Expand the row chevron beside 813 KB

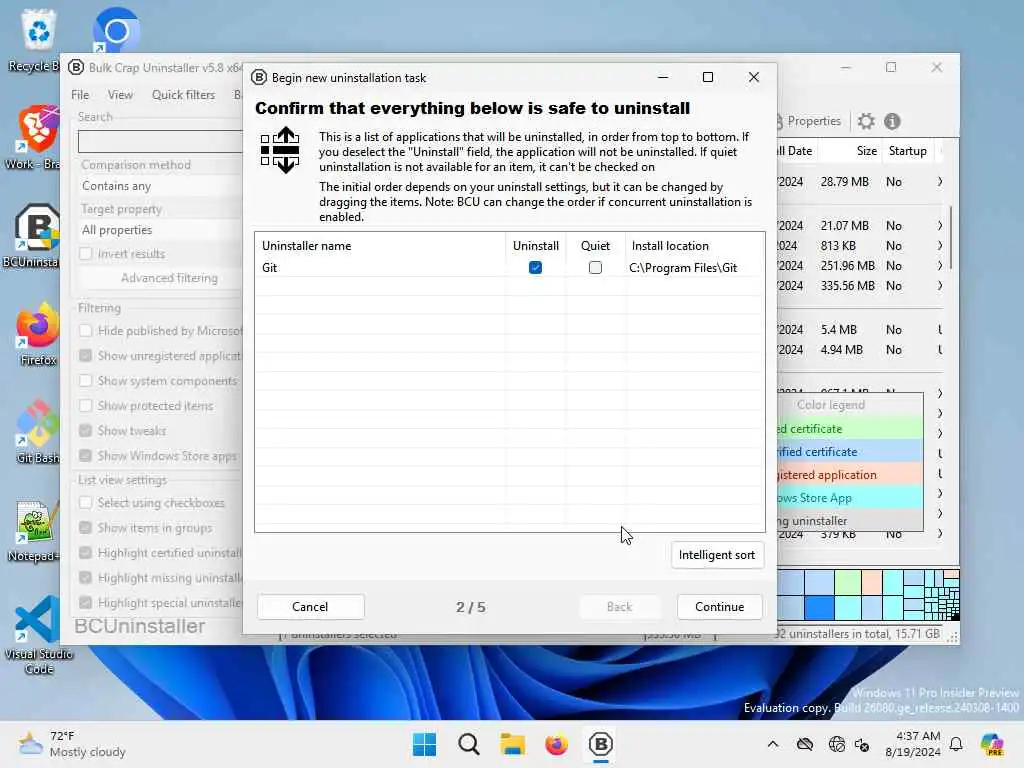point(940,246)
